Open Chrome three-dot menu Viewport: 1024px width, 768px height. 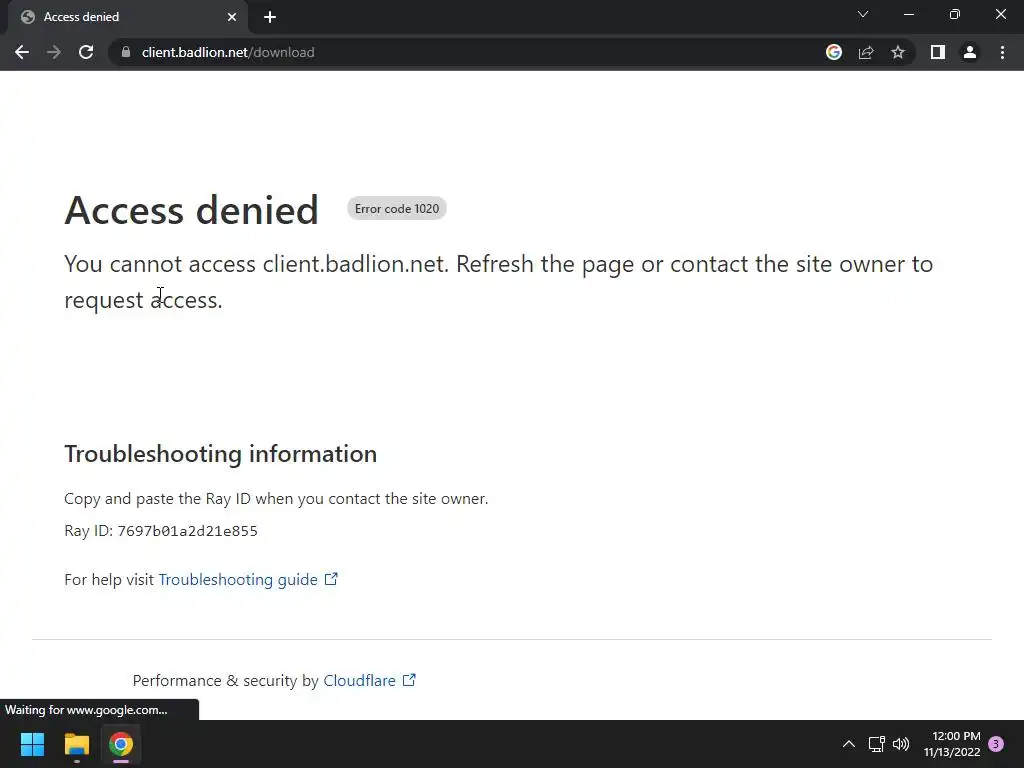1002,52
